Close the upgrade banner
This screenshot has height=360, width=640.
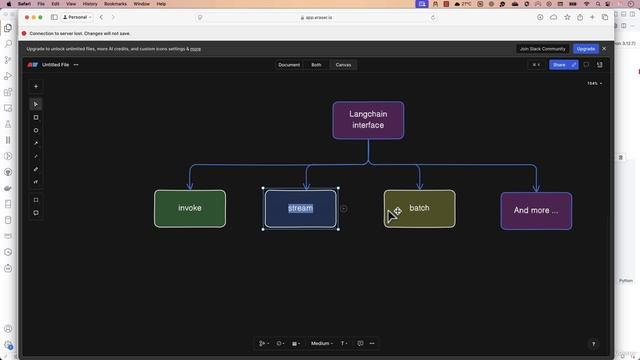pos(604,49)
